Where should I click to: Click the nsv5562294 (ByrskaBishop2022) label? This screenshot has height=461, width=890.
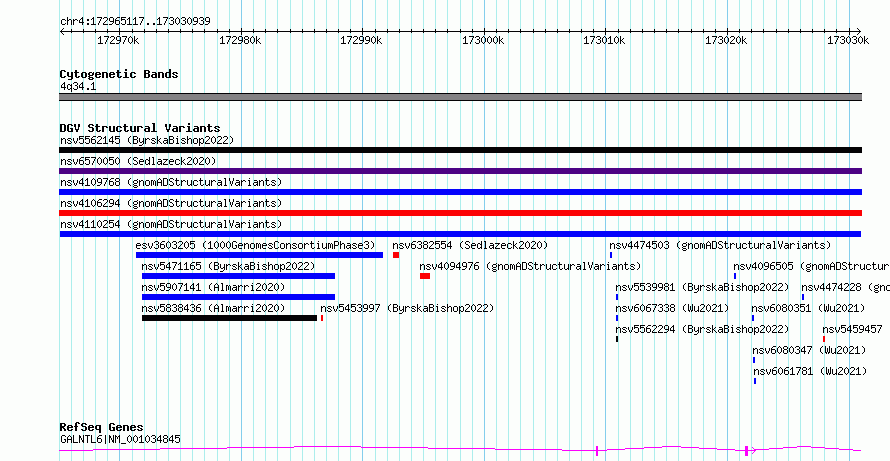pyautogui.click(x=702, y=329)
